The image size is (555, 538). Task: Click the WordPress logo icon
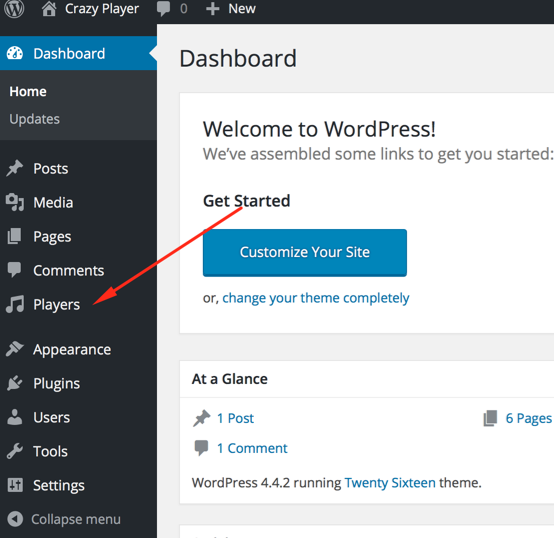(14, 8)
